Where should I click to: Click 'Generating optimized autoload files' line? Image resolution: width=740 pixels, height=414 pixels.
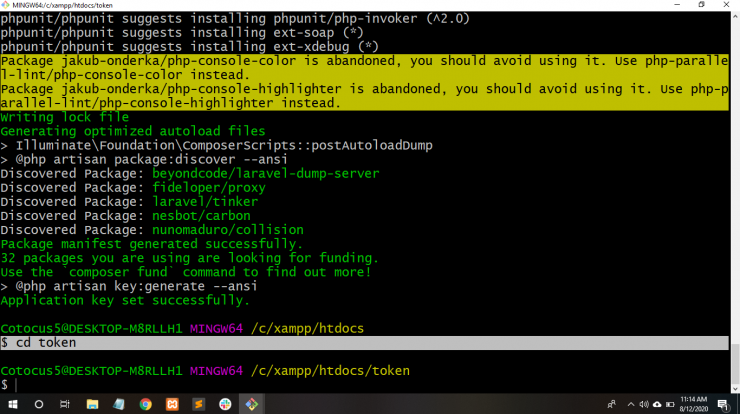(133, 131)
